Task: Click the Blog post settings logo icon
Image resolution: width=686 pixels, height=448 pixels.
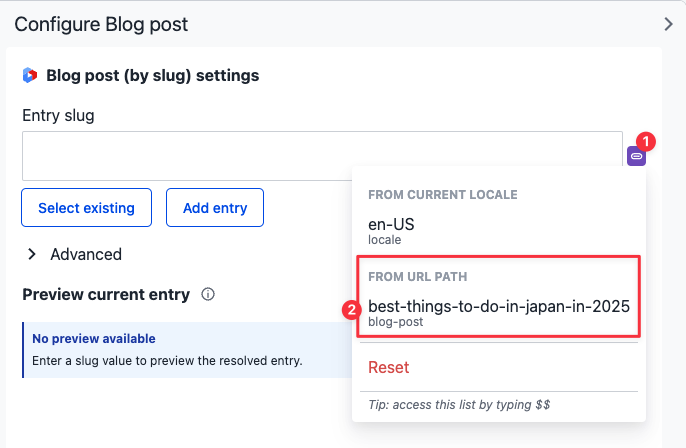Action: pos(30,75)
